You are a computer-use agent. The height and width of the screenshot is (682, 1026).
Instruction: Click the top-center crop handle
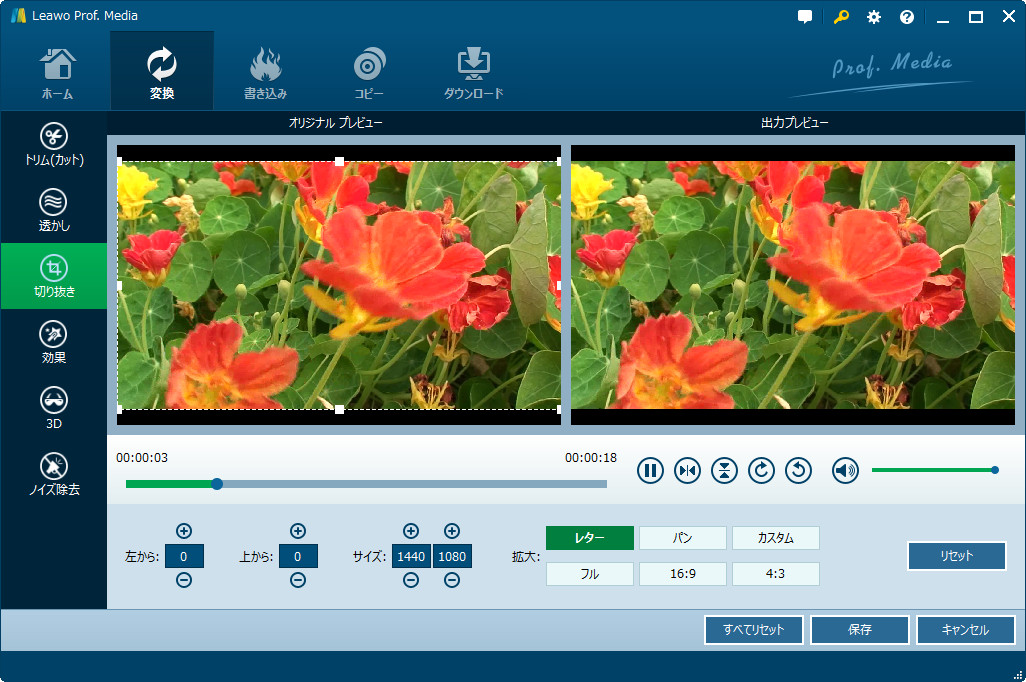coord(339,161)
